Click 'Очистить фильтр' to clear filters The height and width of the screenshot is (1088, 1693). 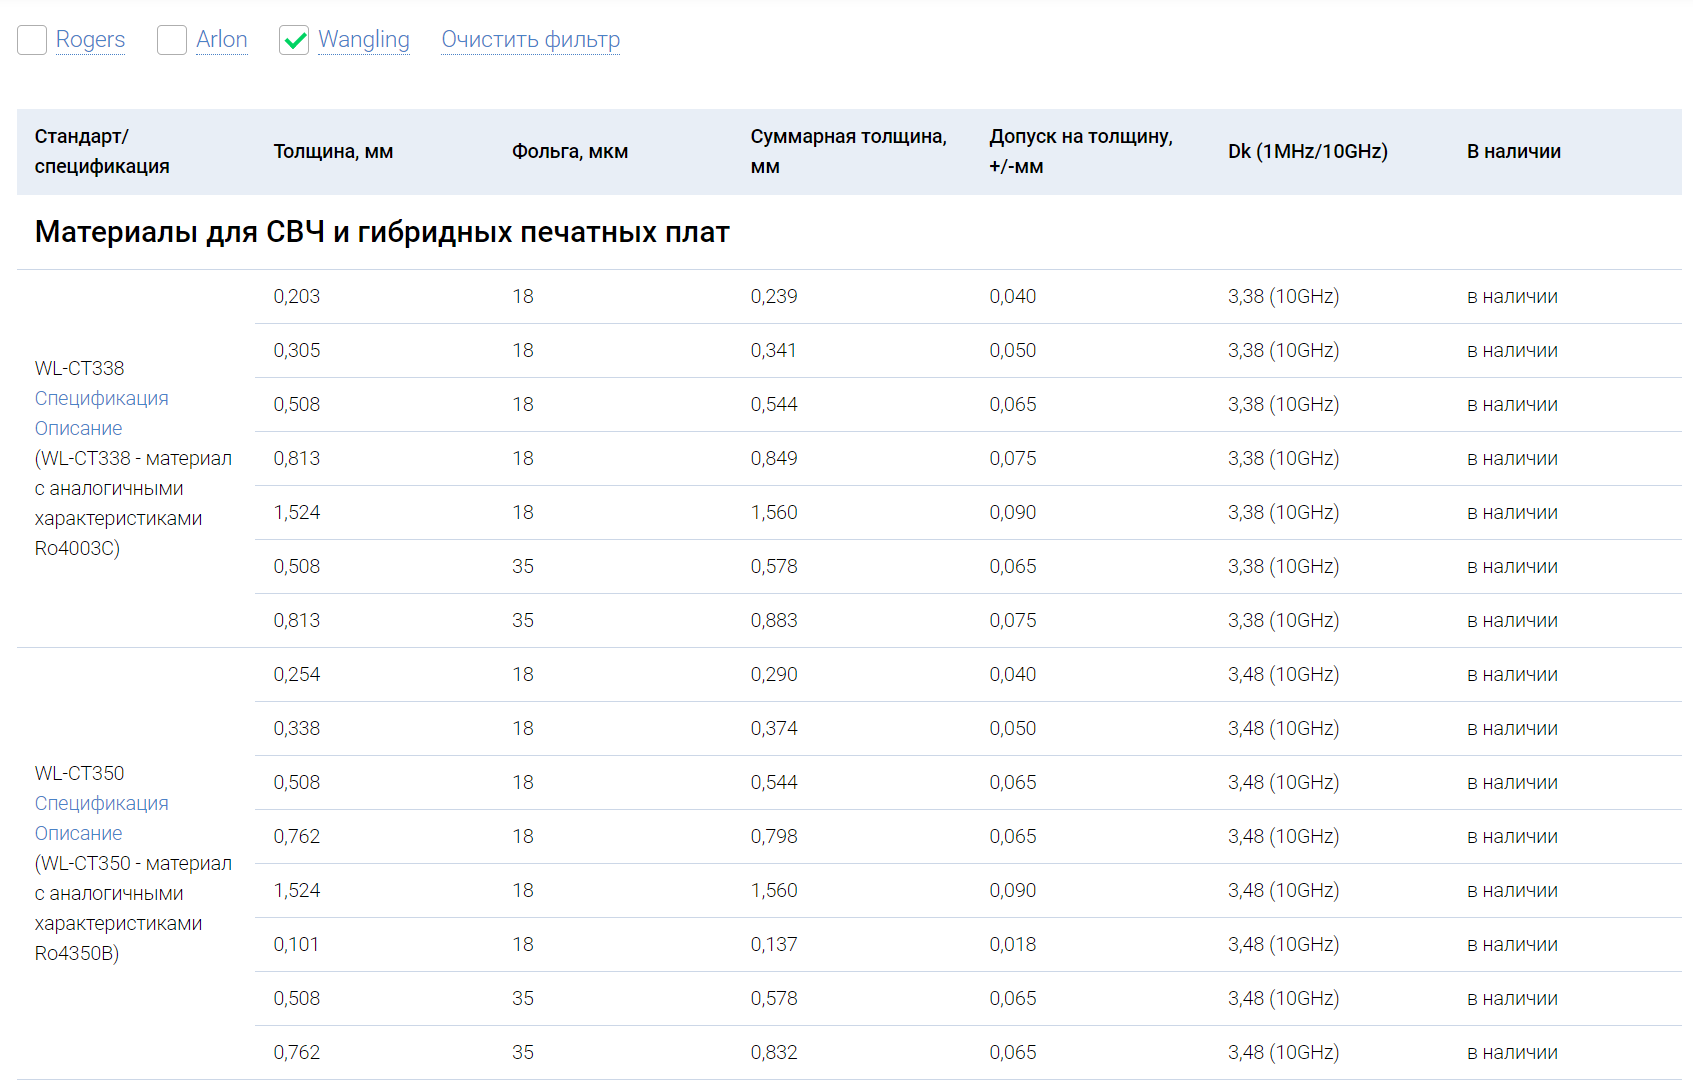(x=531, y=40)
